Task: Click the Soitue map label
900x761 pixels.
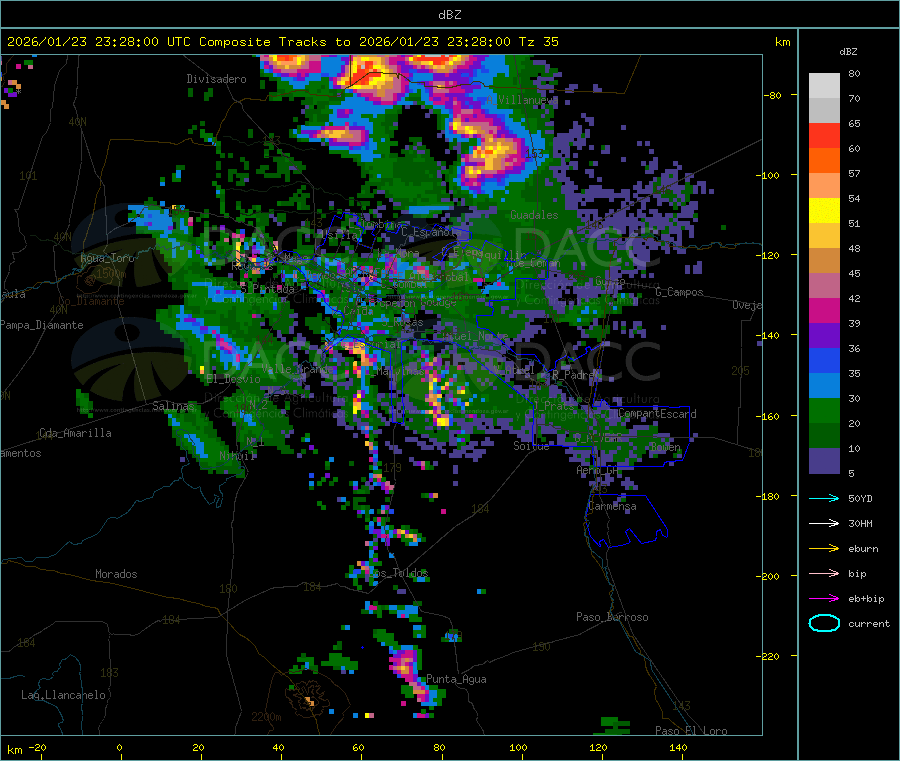Action: [x=531, y=446]
